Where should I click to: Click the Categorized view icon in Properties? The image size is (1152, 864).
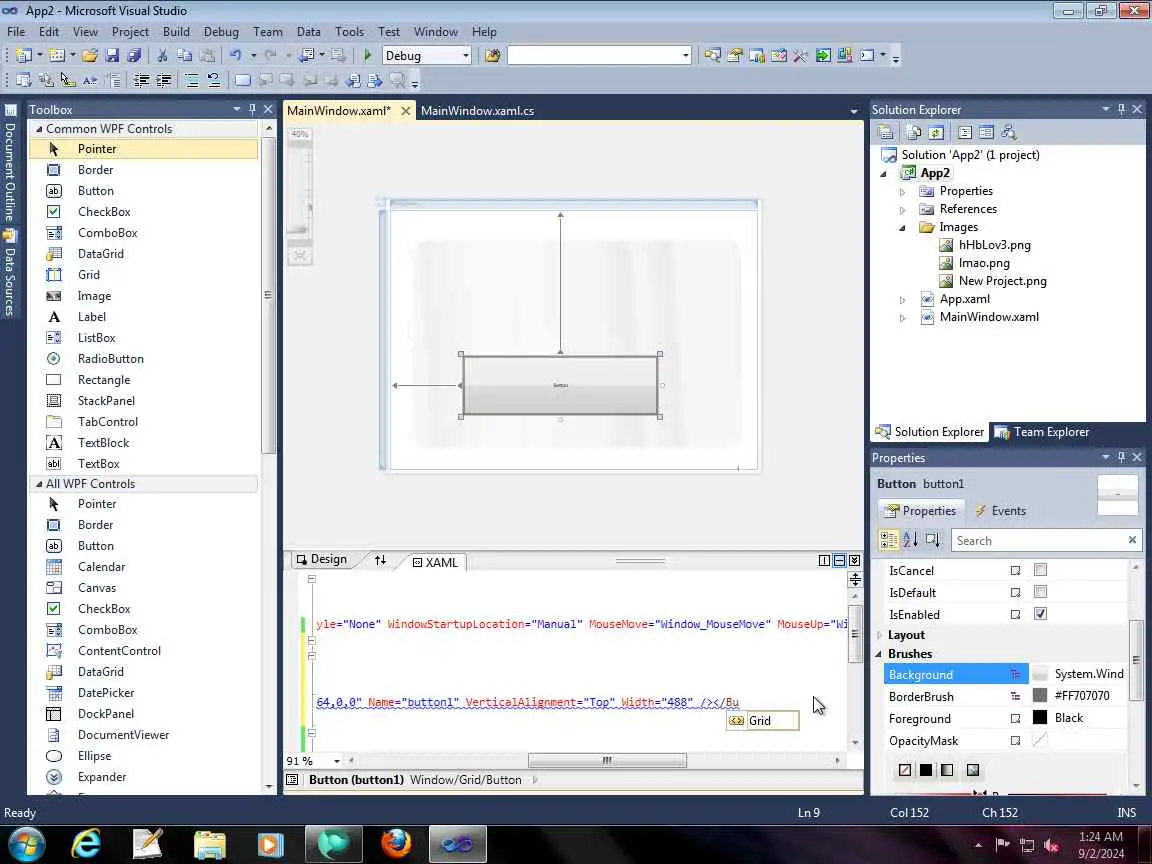(888, 540)
